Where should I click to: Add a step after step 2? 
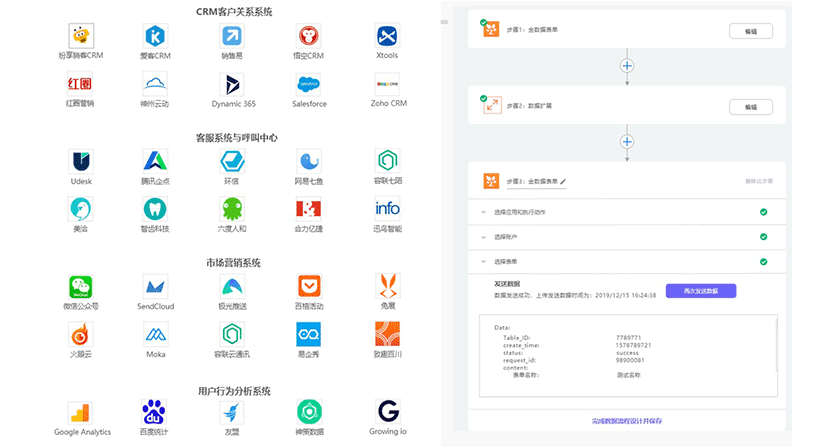(627, 142)
